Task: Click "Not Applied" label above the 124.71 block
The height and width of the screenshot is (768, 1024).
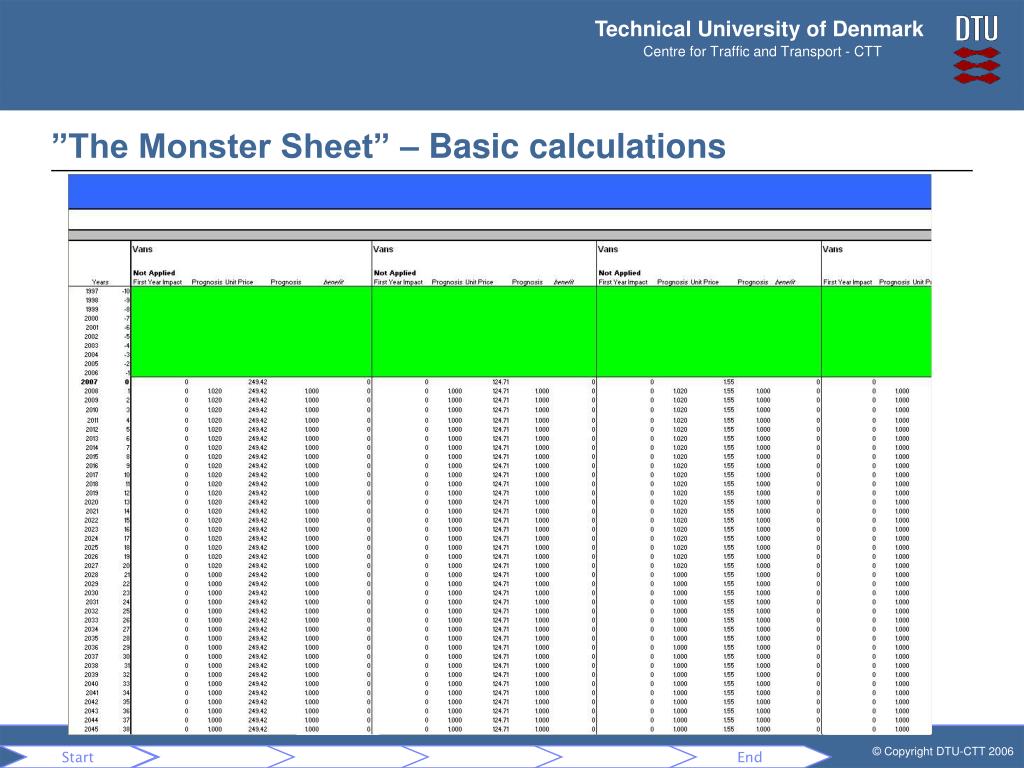Action: (x=395, y=273)
